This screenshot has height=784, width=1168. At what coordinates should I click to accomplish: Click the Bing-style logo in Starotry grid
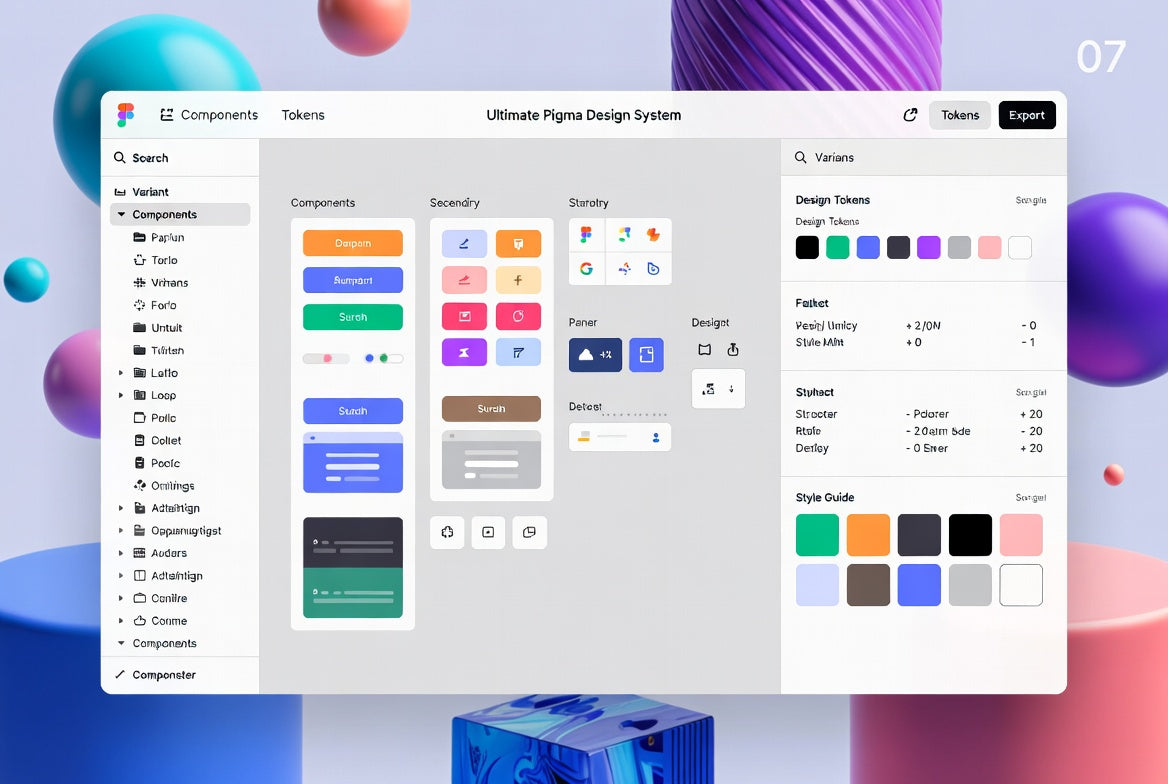(653, 269)
